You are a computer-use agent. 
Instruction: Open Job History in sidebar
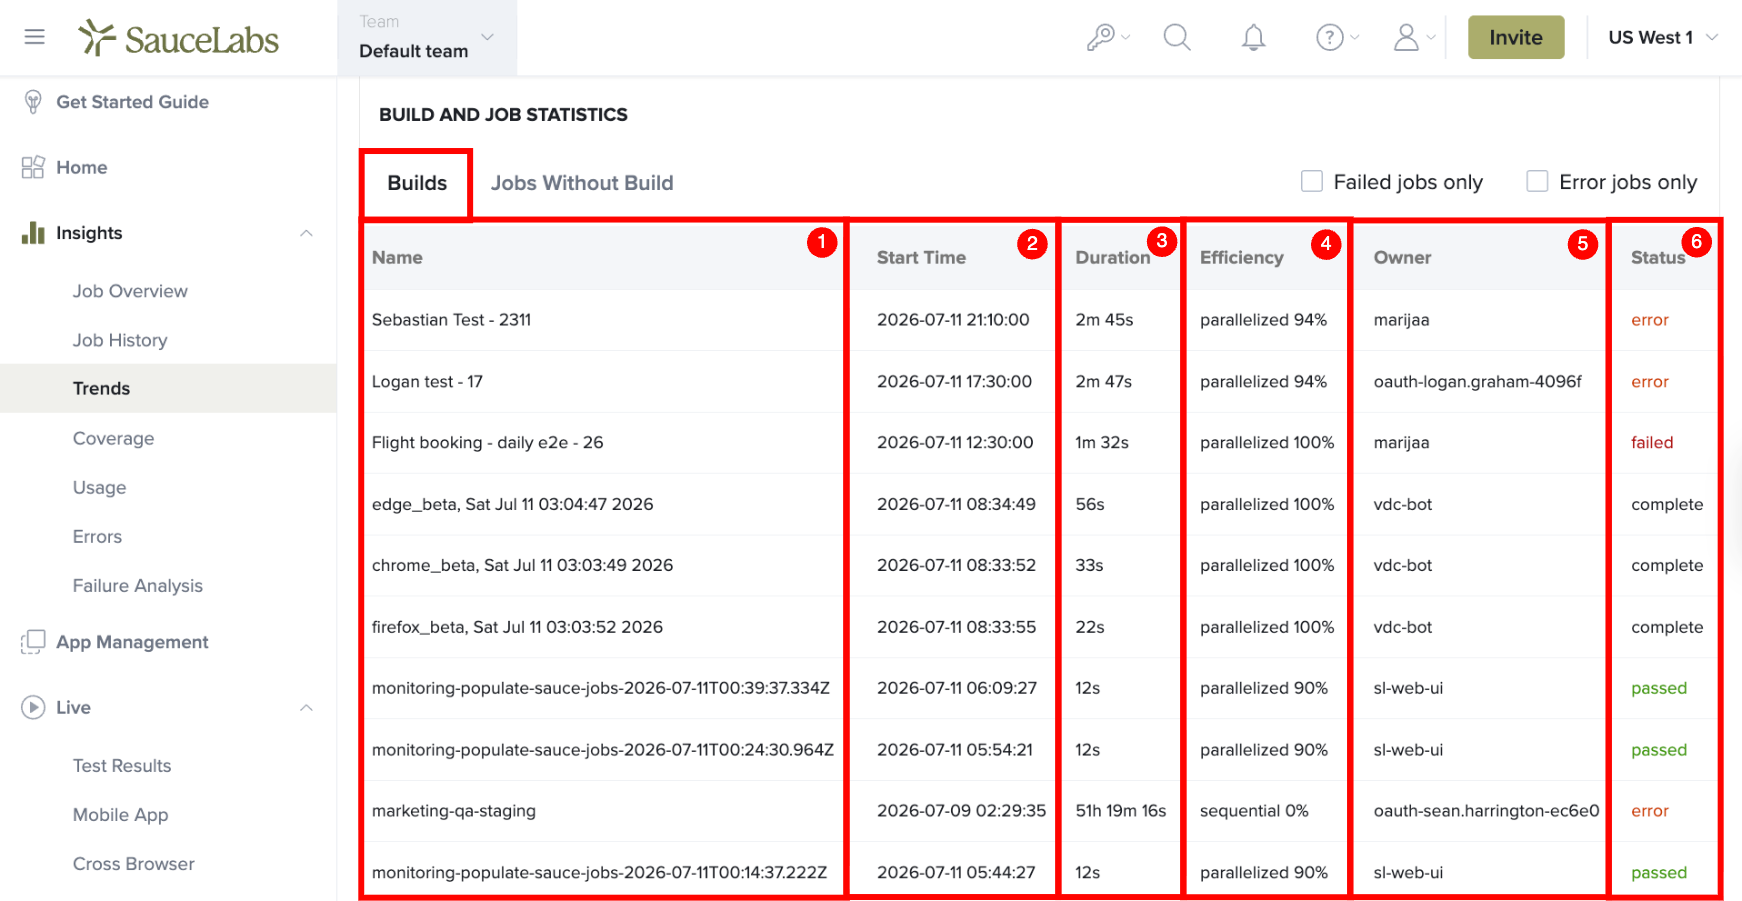click(120, 340)
